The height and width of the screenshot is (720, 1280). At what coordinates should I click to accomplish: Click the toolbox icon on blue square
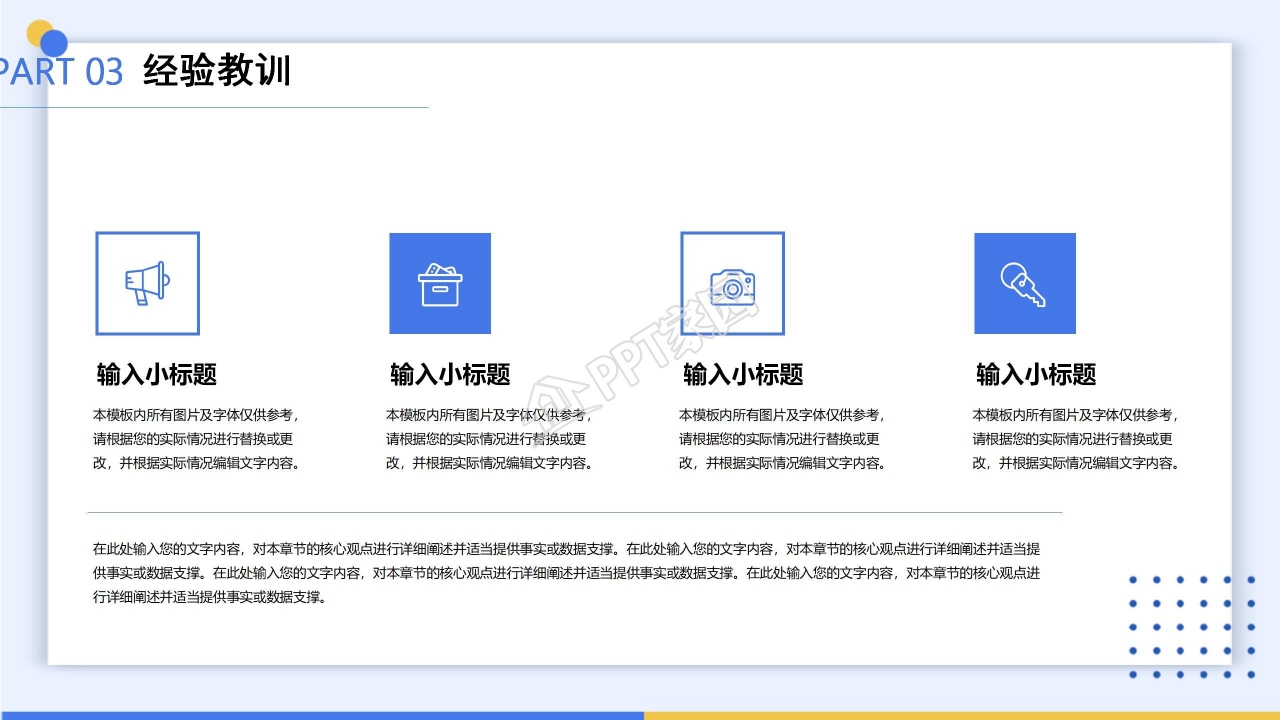[440, 283]
